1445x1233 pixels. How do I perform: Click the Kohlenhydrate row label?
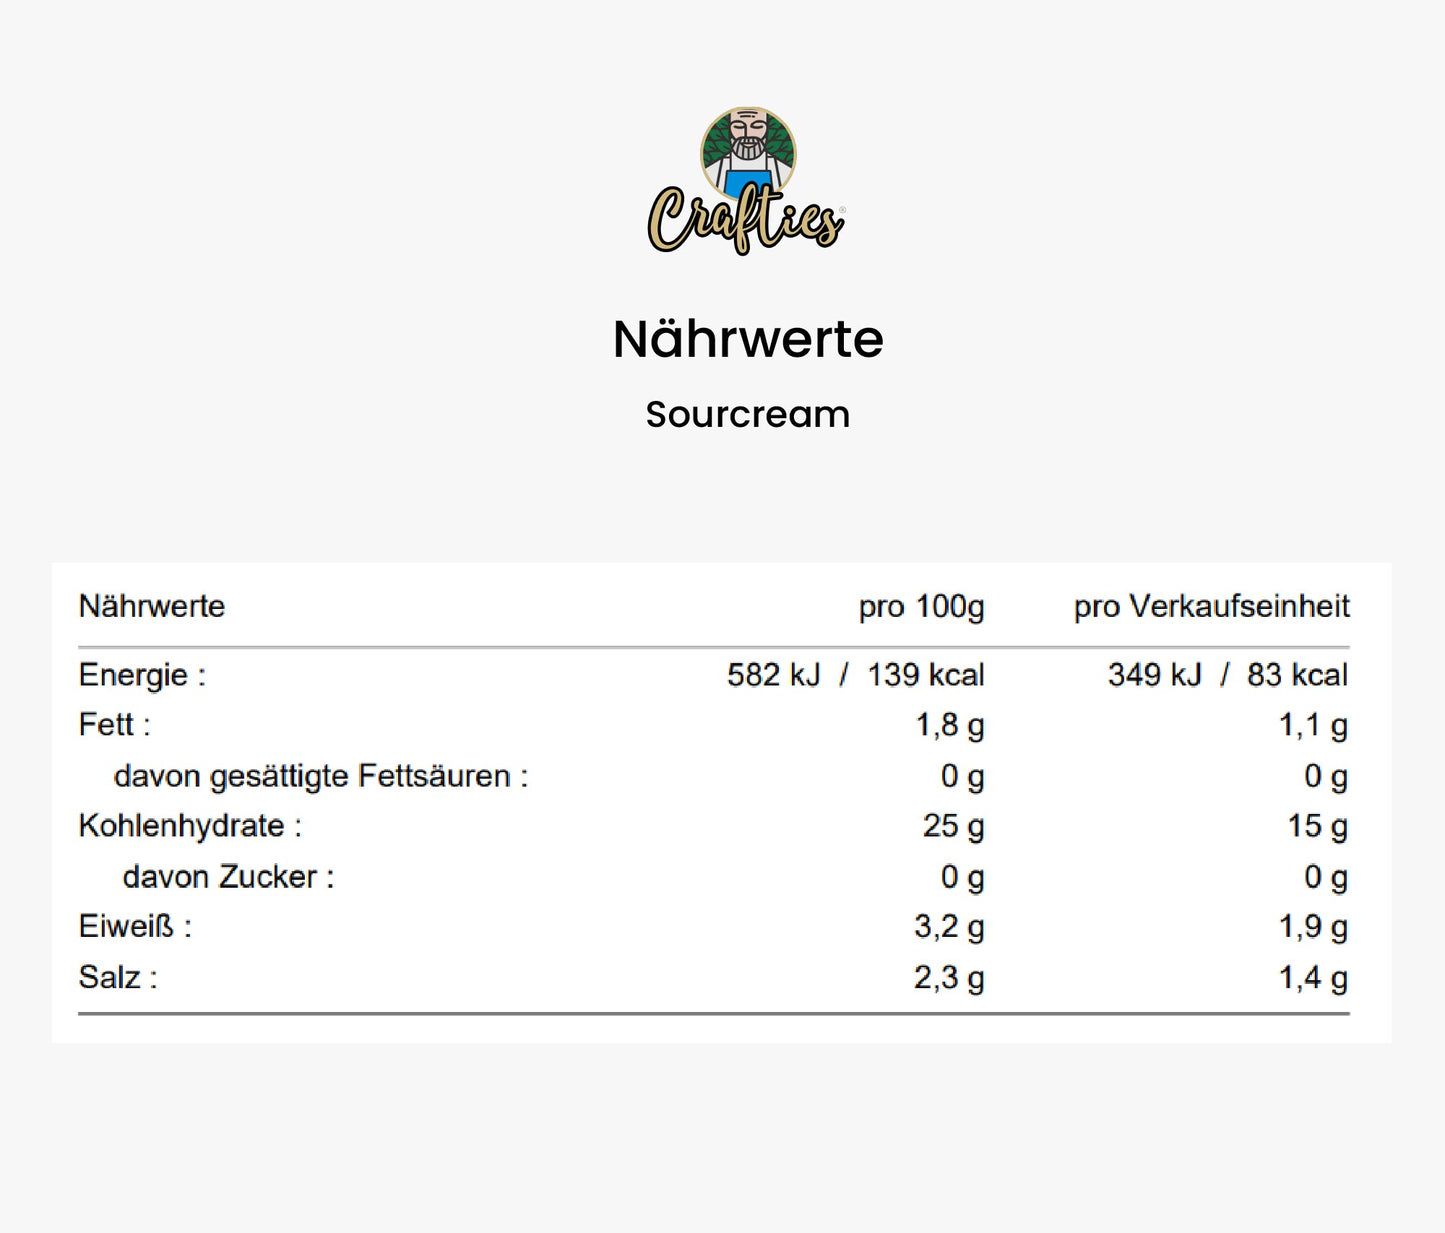click(x=190, y=826)
